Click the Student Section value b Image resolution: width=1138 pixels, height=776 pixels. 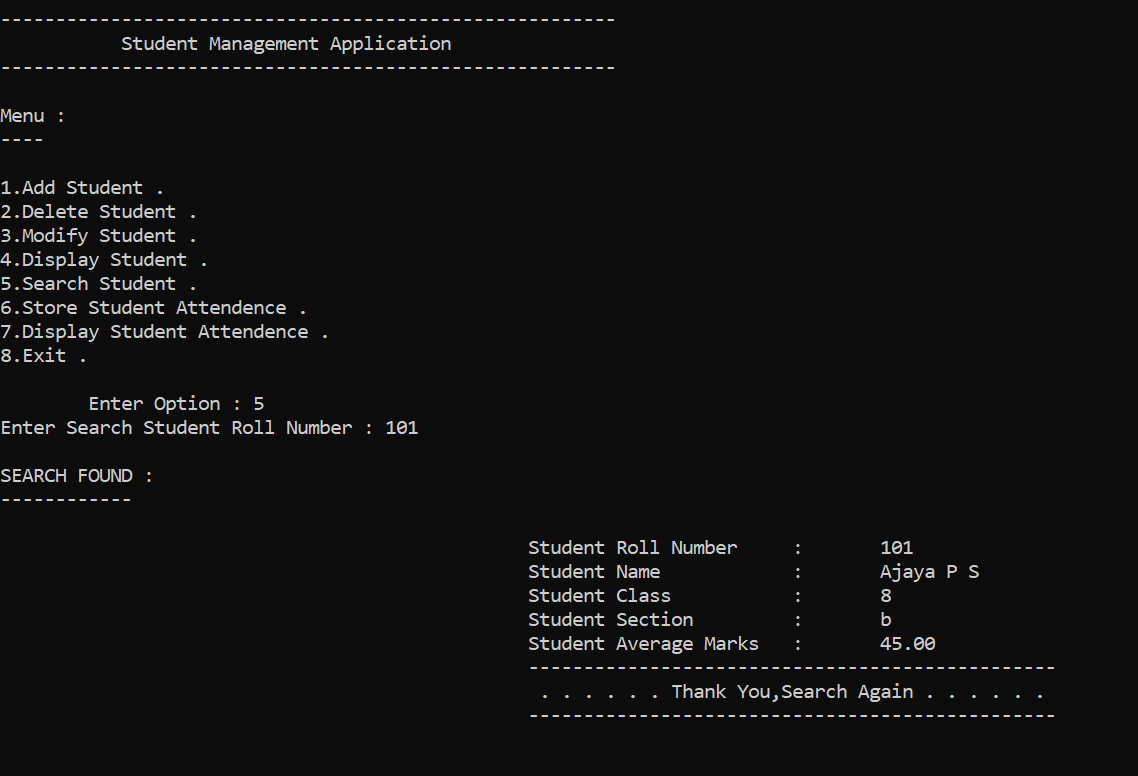(885, 619)
